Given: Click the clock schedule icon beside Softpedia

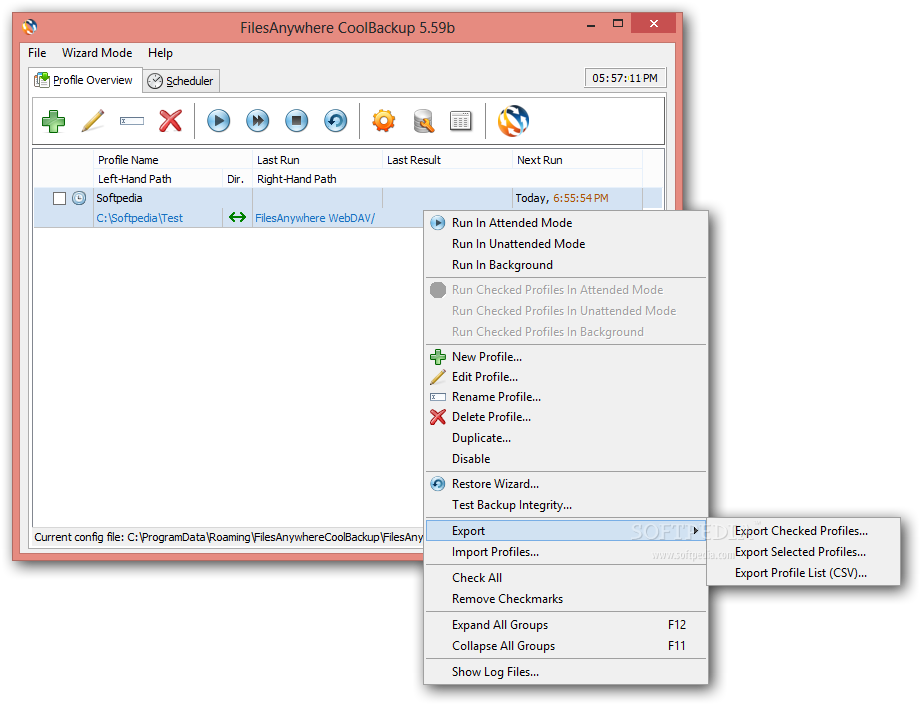Looking at the screenshot, I should tap(79, 198).
